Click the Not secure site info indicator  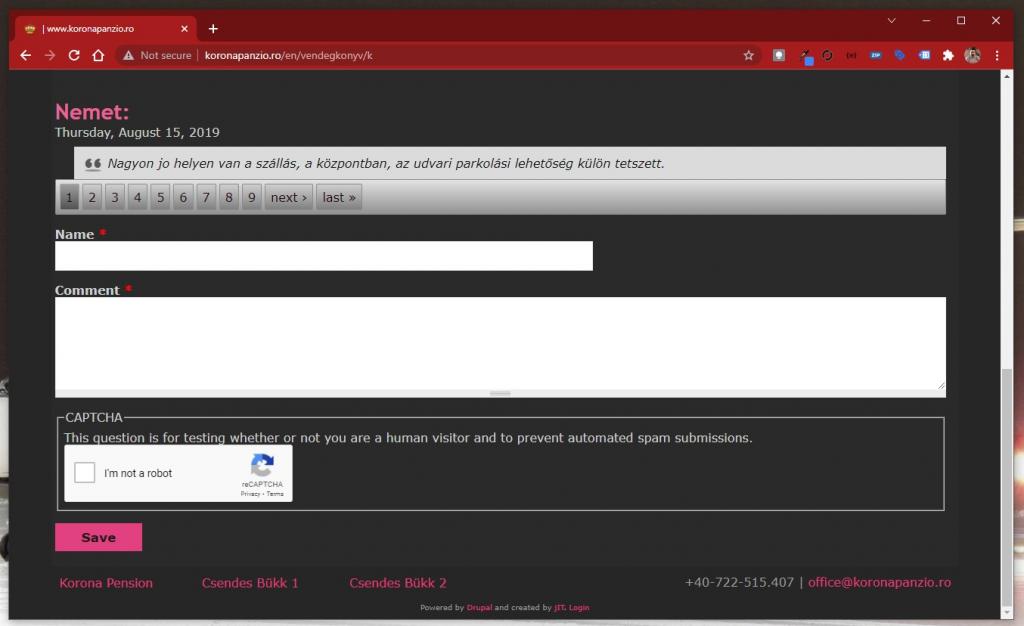157,56
